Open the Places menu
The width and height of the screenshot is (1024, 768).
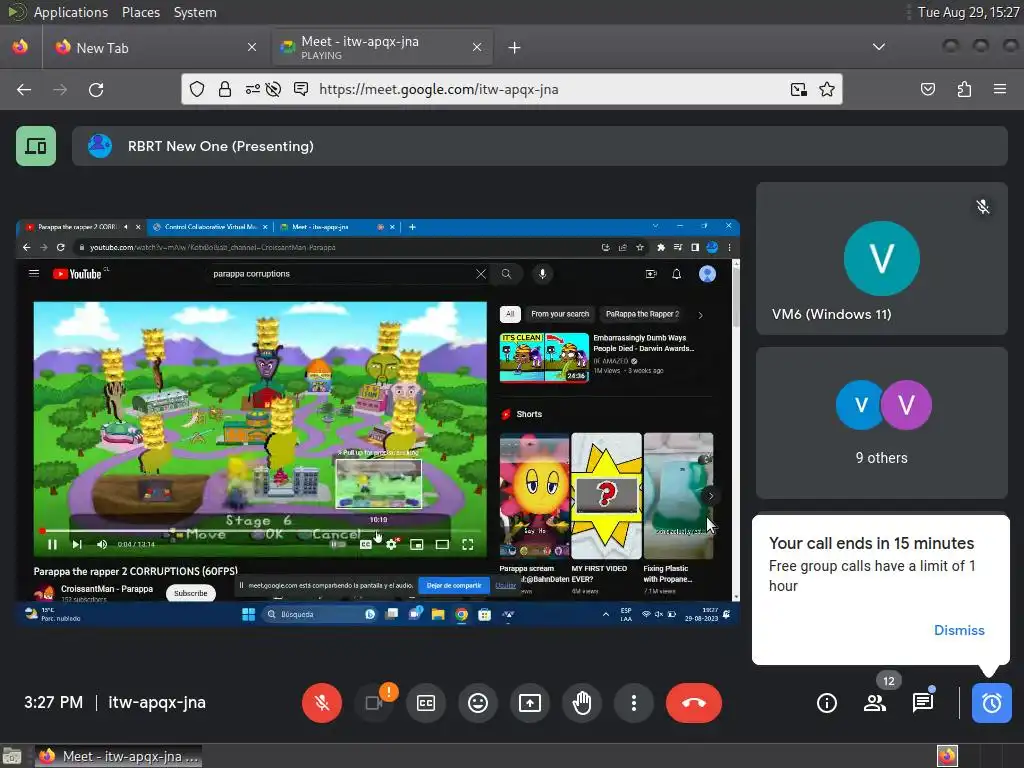coord(140,12)
